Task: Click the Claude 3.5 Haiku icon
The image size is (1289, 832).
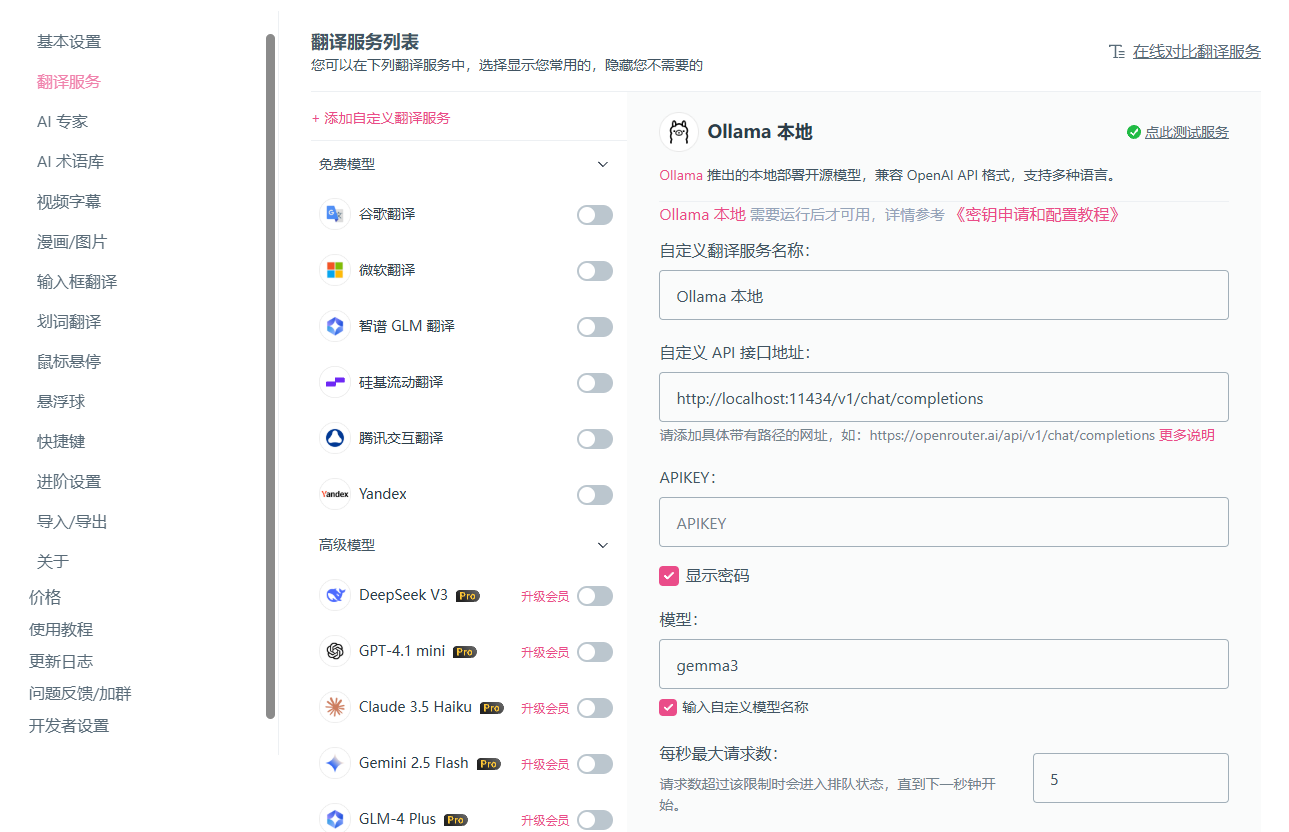Action: click(335, 707)
